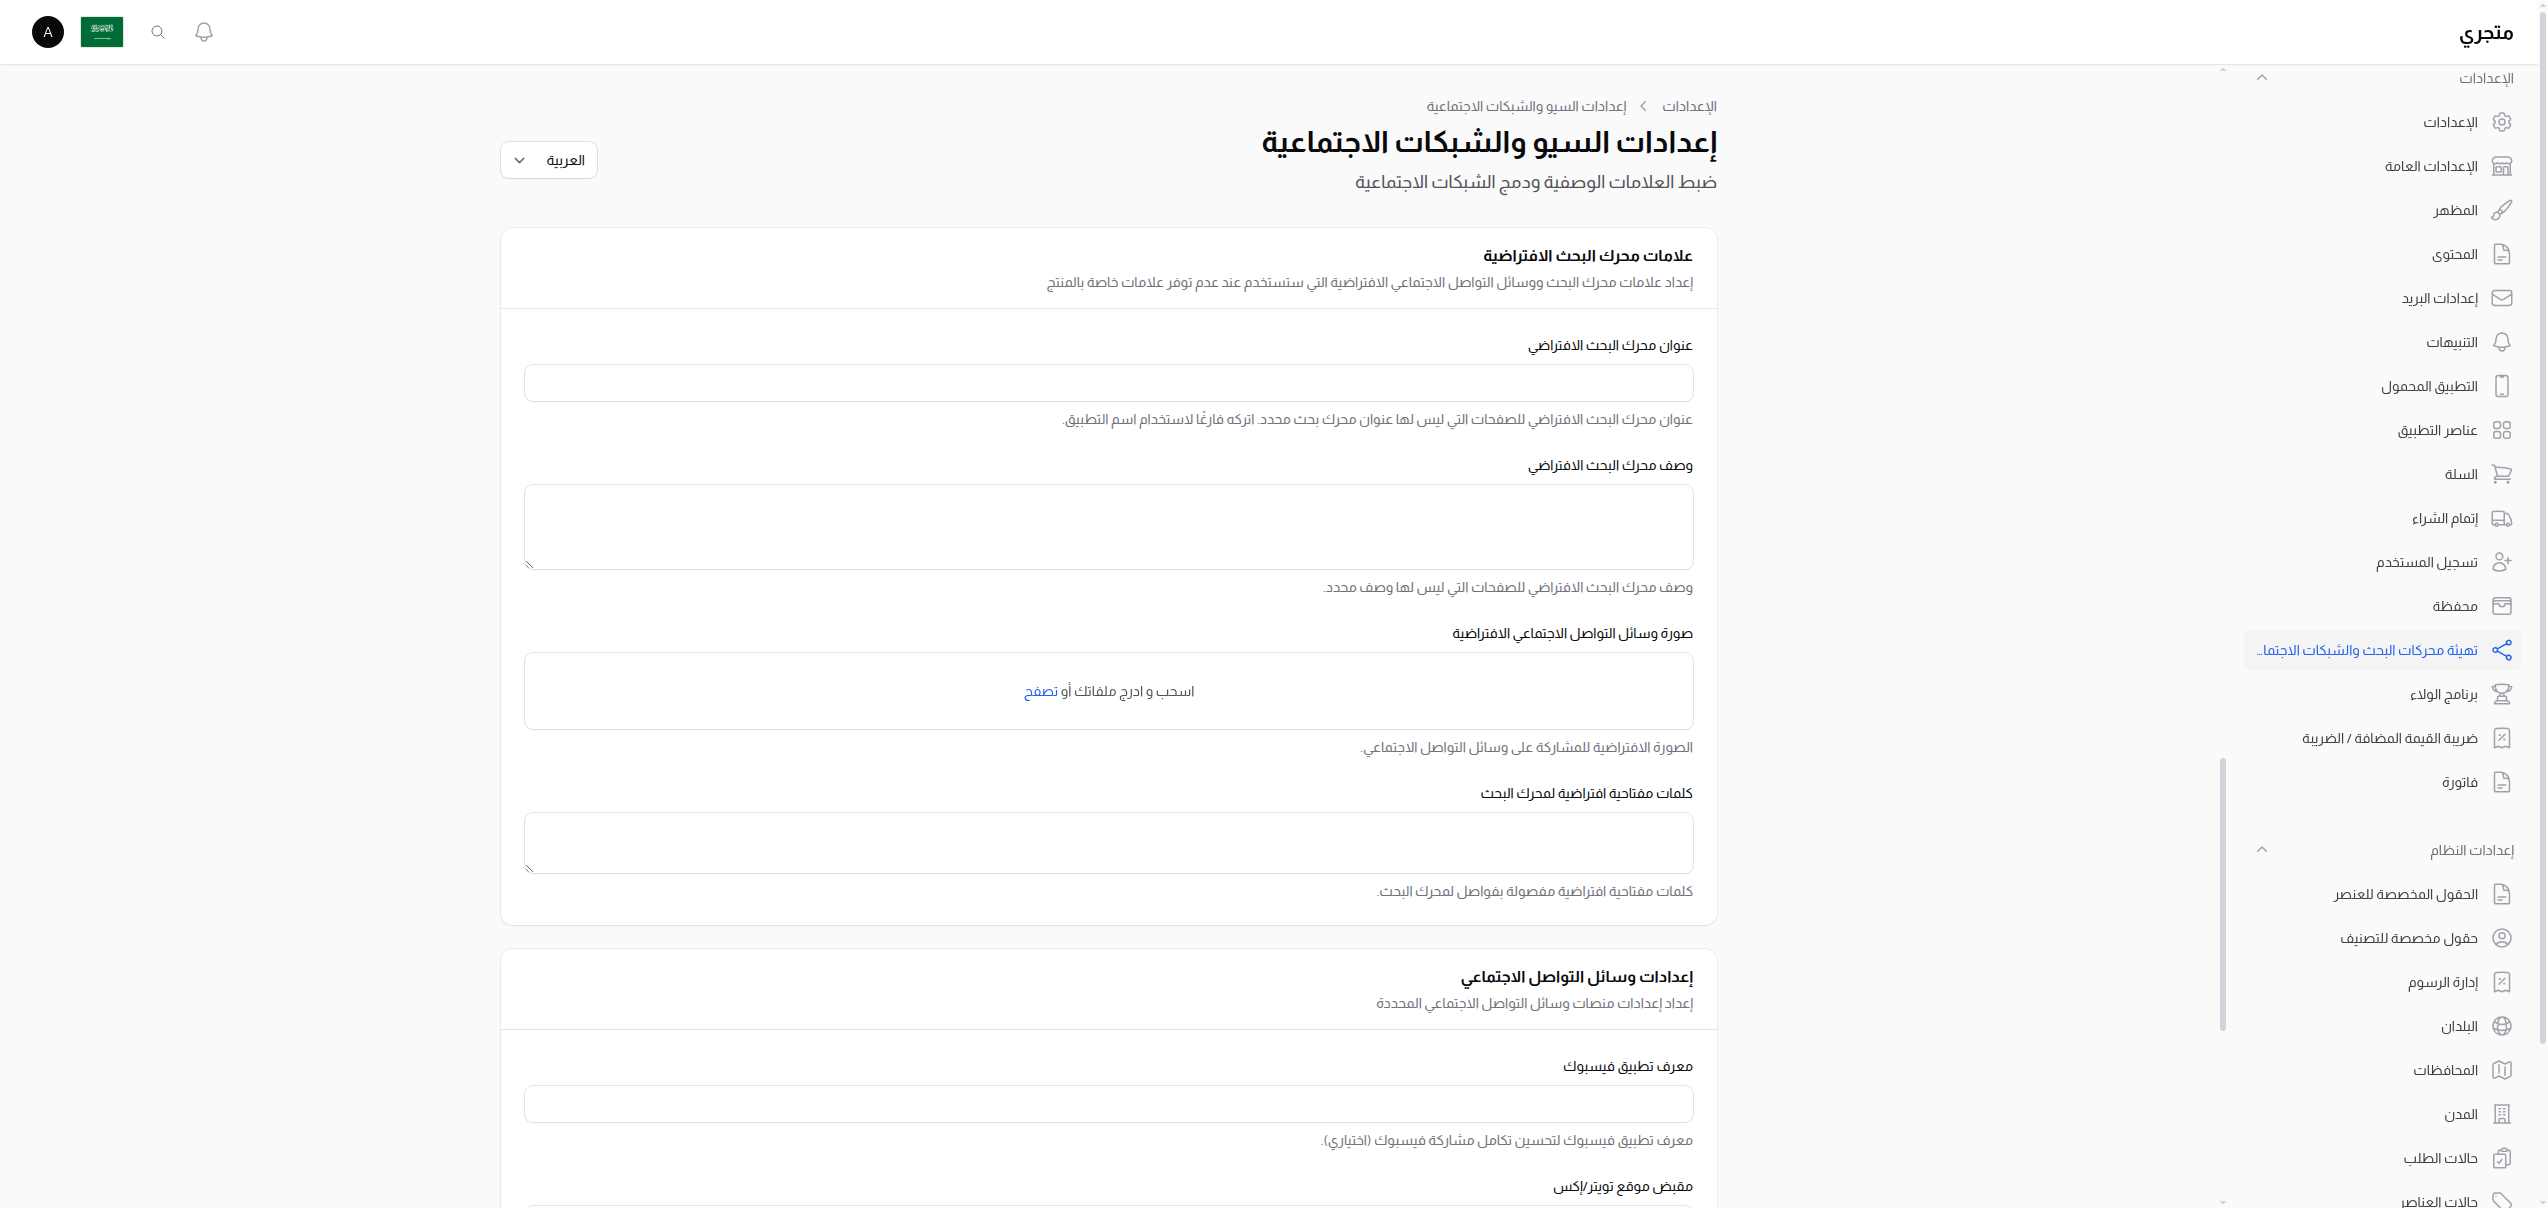Select عناصر التطبيق grid icon
The height and width of the screenshot is (1208, 2548).
pos(2504,430)
